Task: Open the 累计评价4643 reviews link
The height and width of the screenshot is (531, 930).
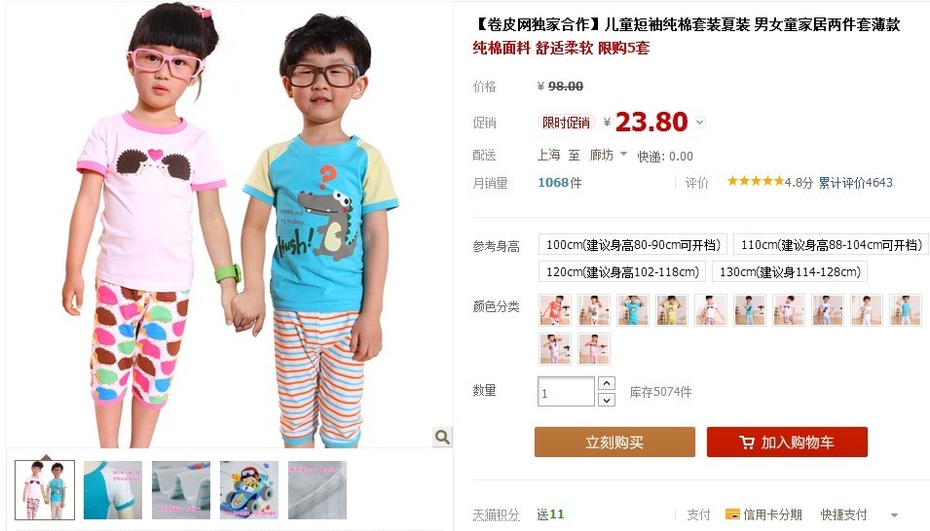Action: [x=855, y=183]
